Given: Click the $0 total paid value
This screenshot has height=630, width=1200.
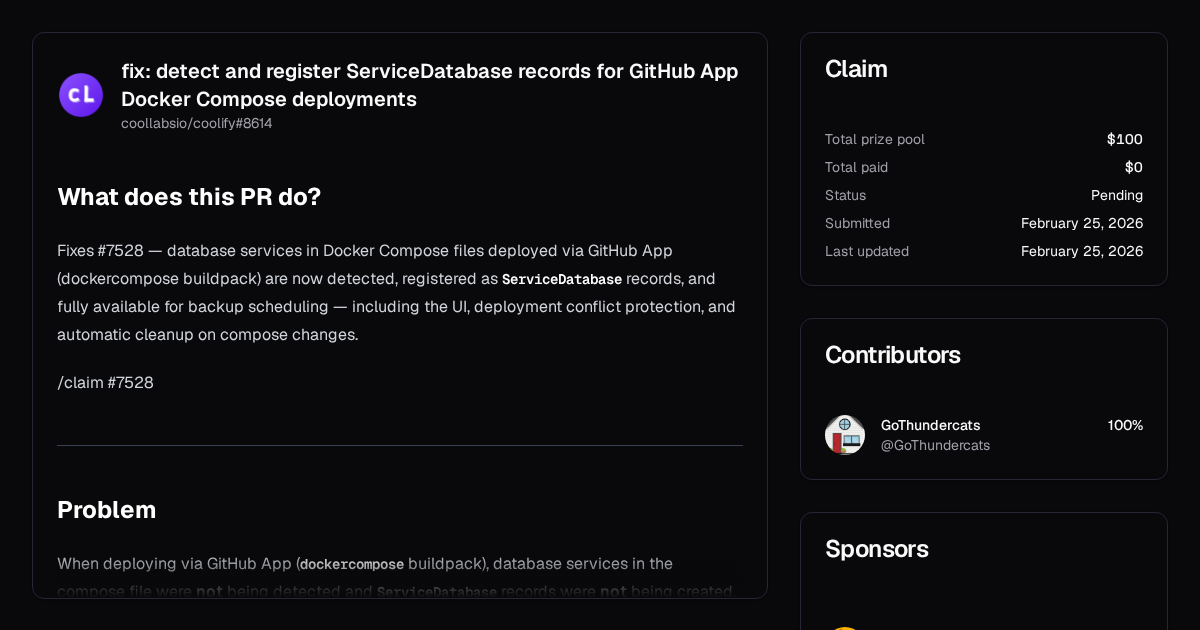Looking at the screenshot, I should [x=1134, y=167].
